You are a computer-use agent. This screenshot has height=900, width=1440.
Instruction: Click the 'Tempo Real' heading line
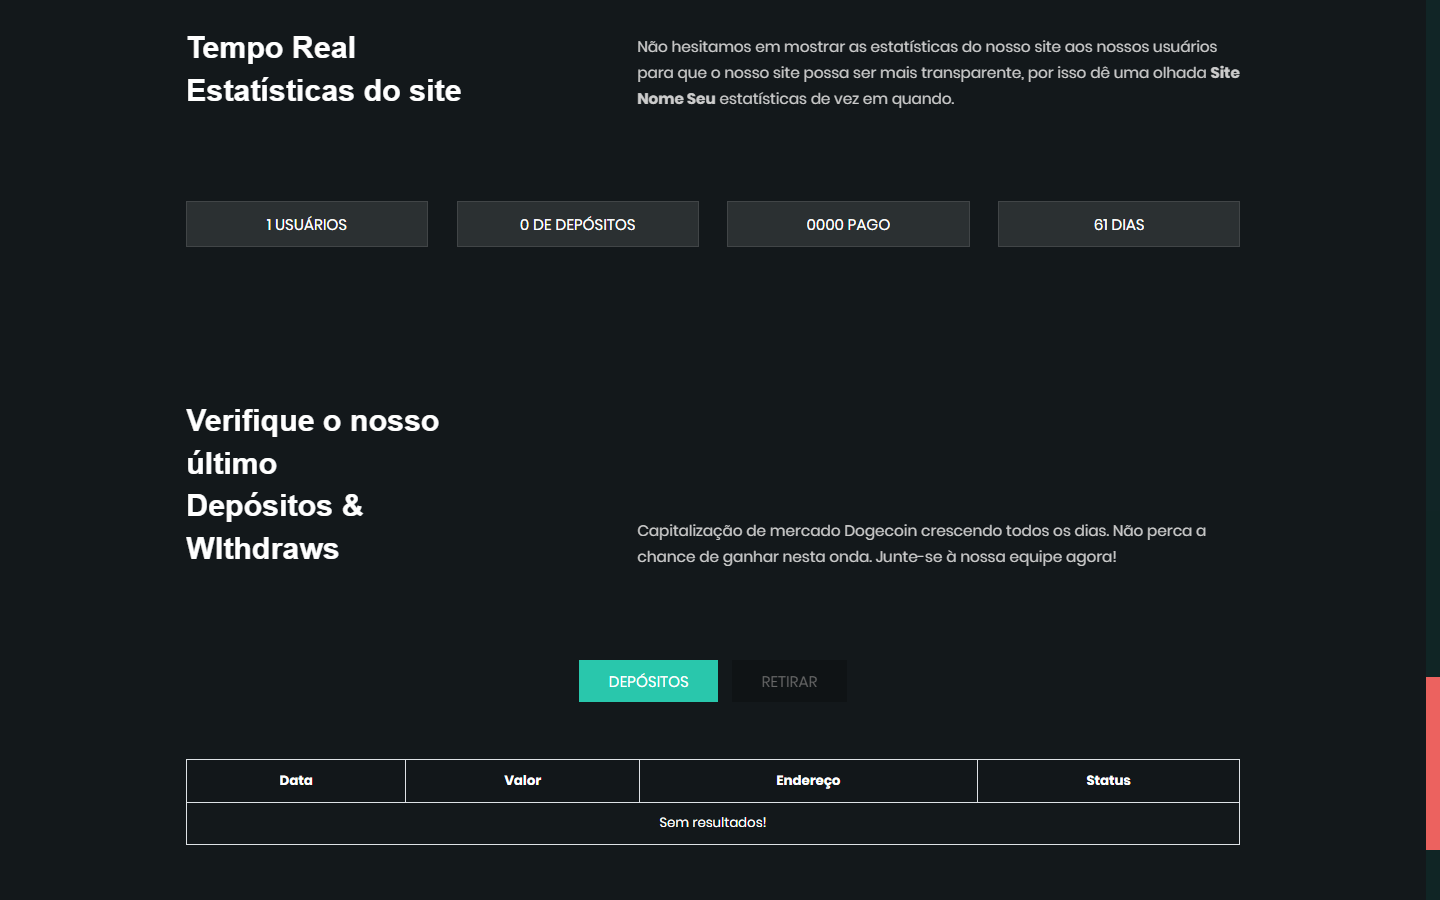271,48
